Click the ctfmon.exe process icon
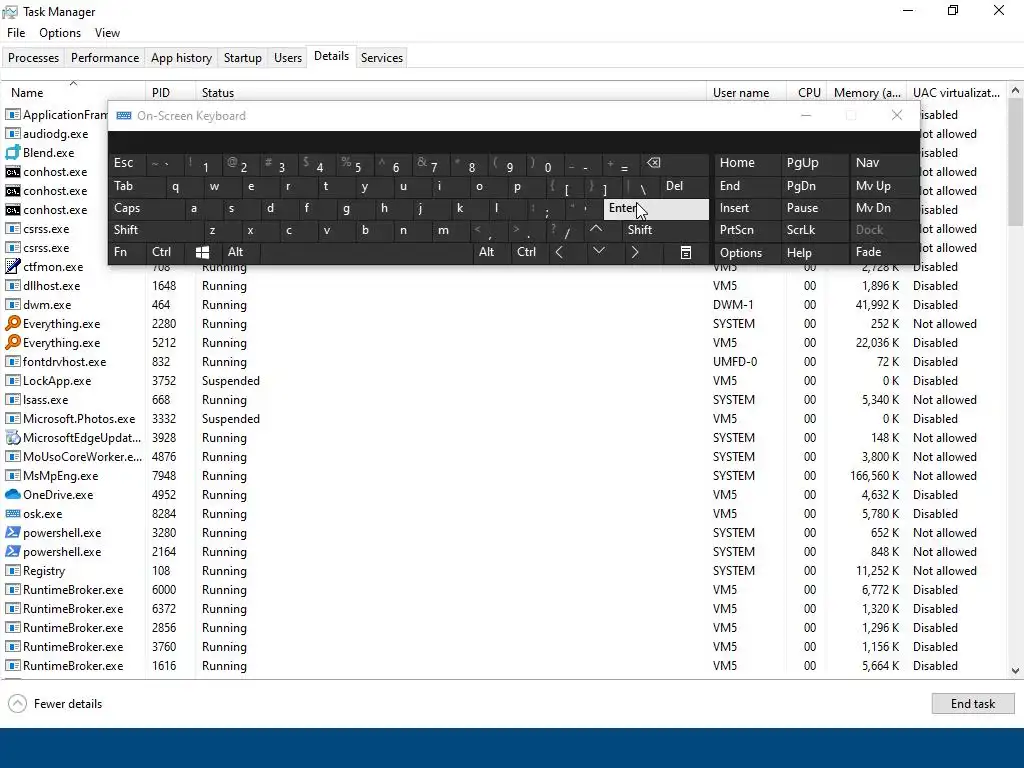Image resolution: width=1024 pixels, height=768 pixels. tap(12, 266)
